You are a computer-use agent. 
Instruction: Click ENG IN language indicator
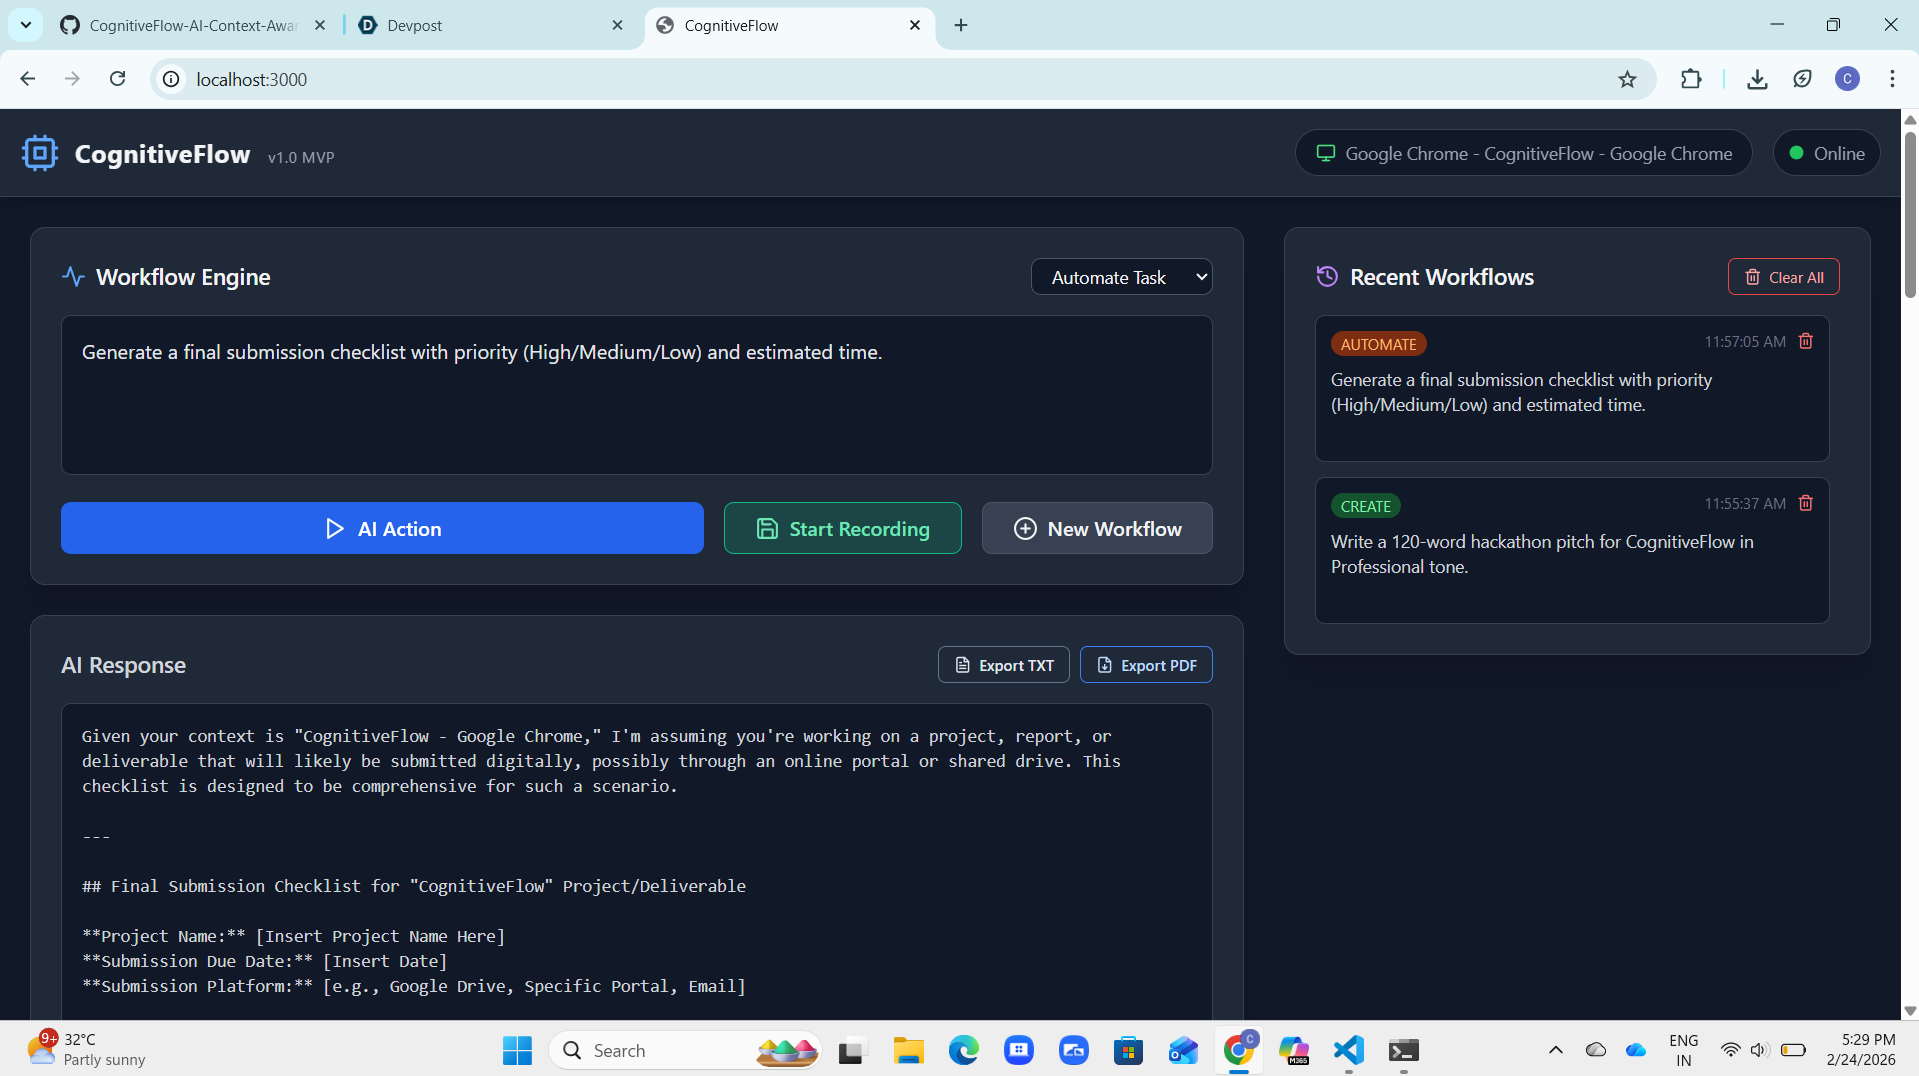pos(1684,1050)
